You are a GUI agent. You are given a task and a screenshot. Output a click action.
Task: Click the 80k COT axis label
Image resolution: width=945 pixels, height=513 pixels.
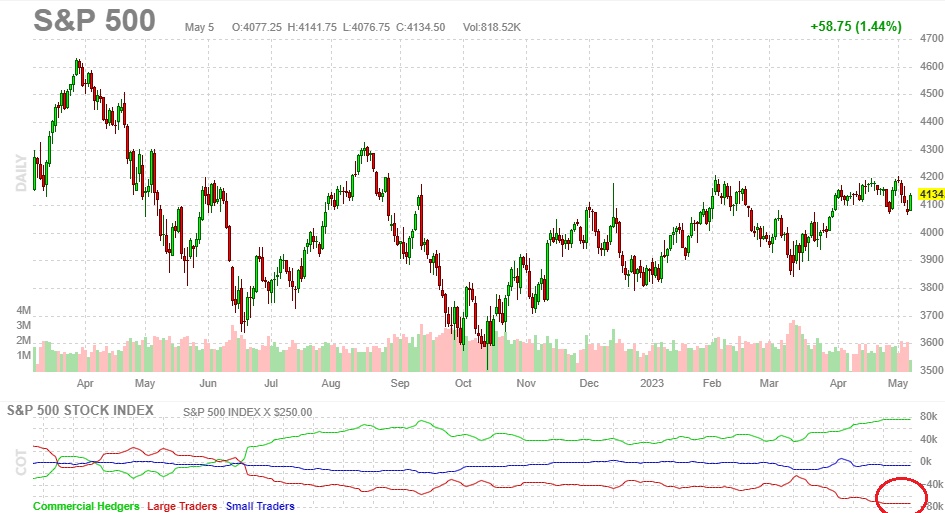pyautogui.click(x=929, y=417)
